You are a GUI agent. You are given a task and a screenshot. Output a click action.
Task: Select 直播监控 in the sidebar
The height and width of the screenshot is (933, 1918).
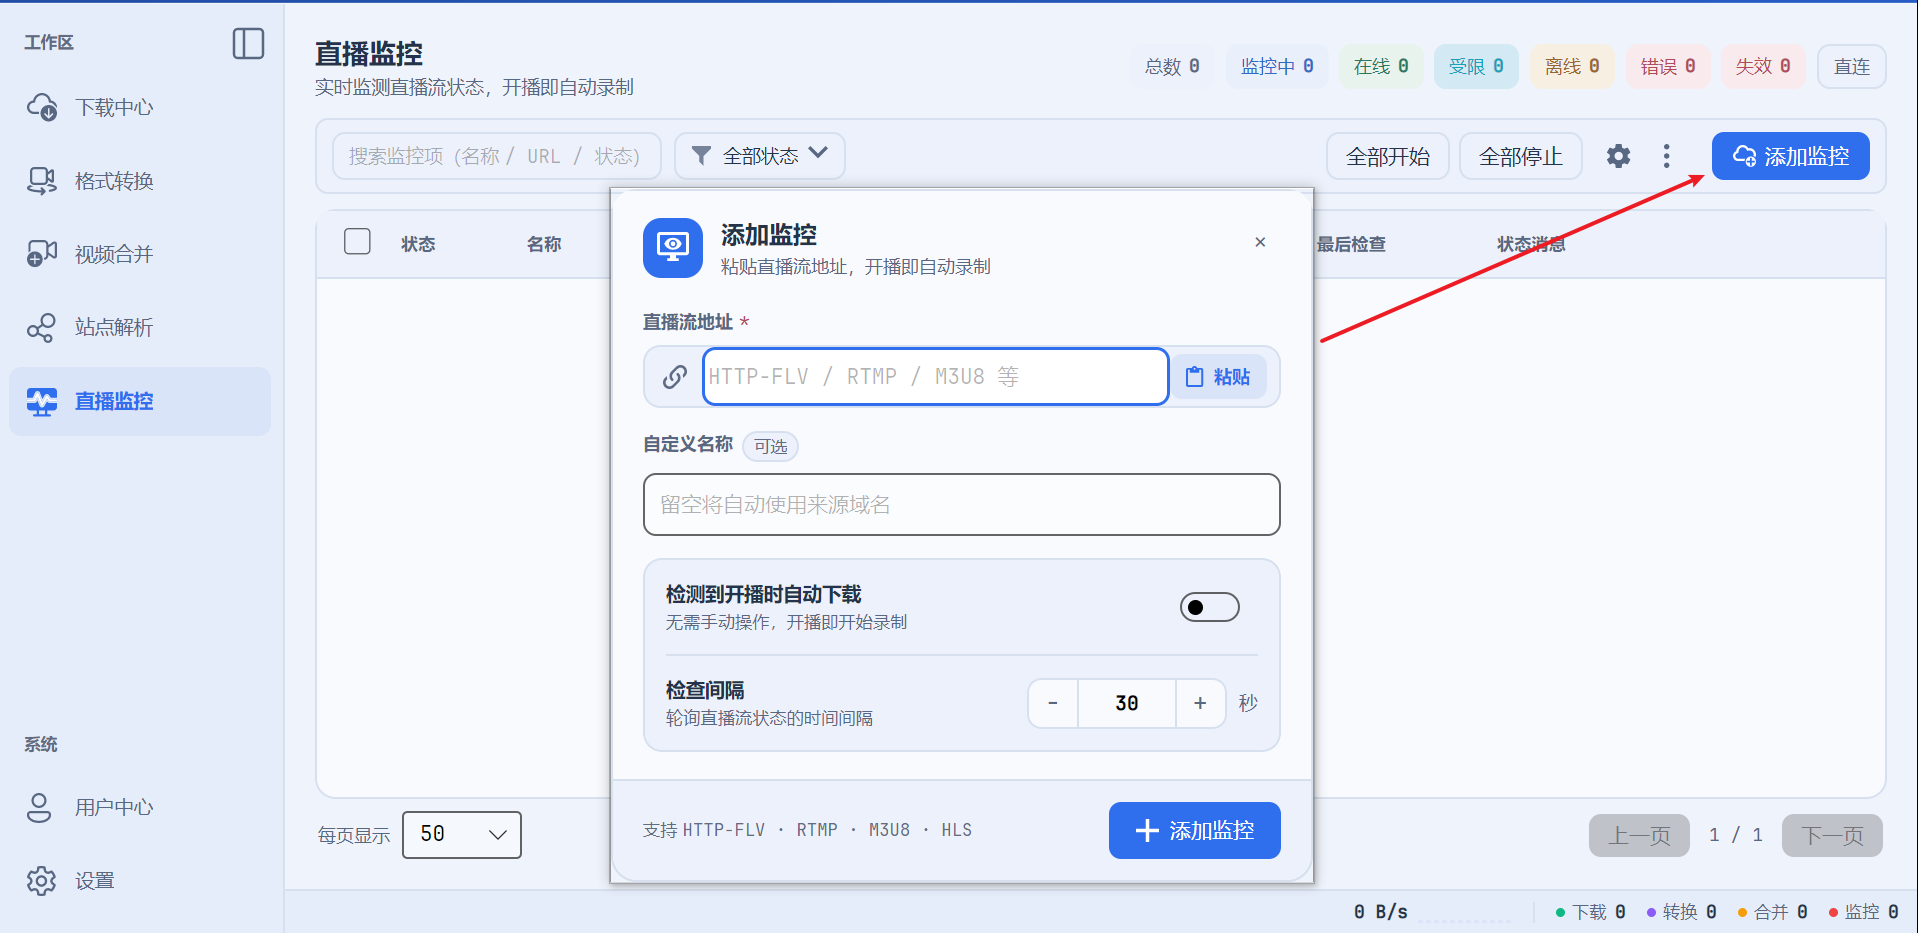[140, 401]
